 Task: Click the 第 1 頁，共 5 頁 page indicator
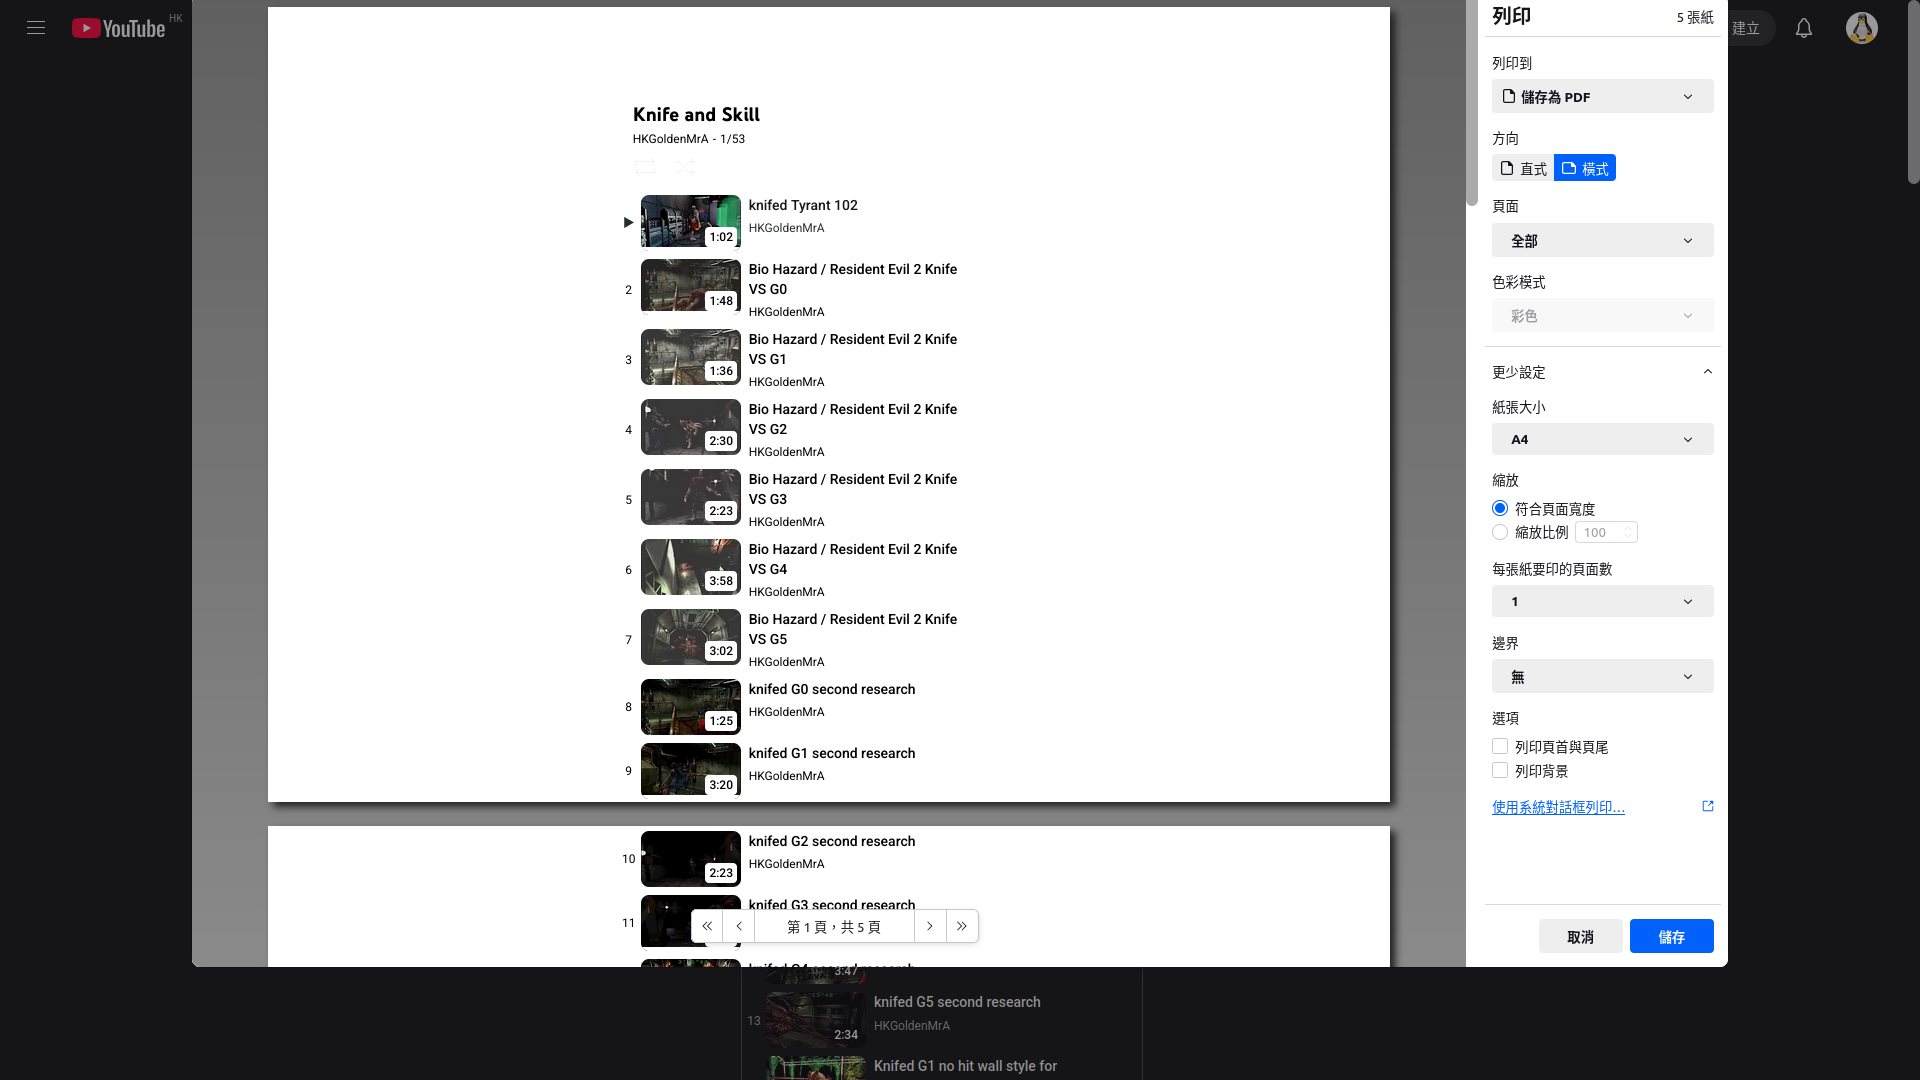(834, 927)
